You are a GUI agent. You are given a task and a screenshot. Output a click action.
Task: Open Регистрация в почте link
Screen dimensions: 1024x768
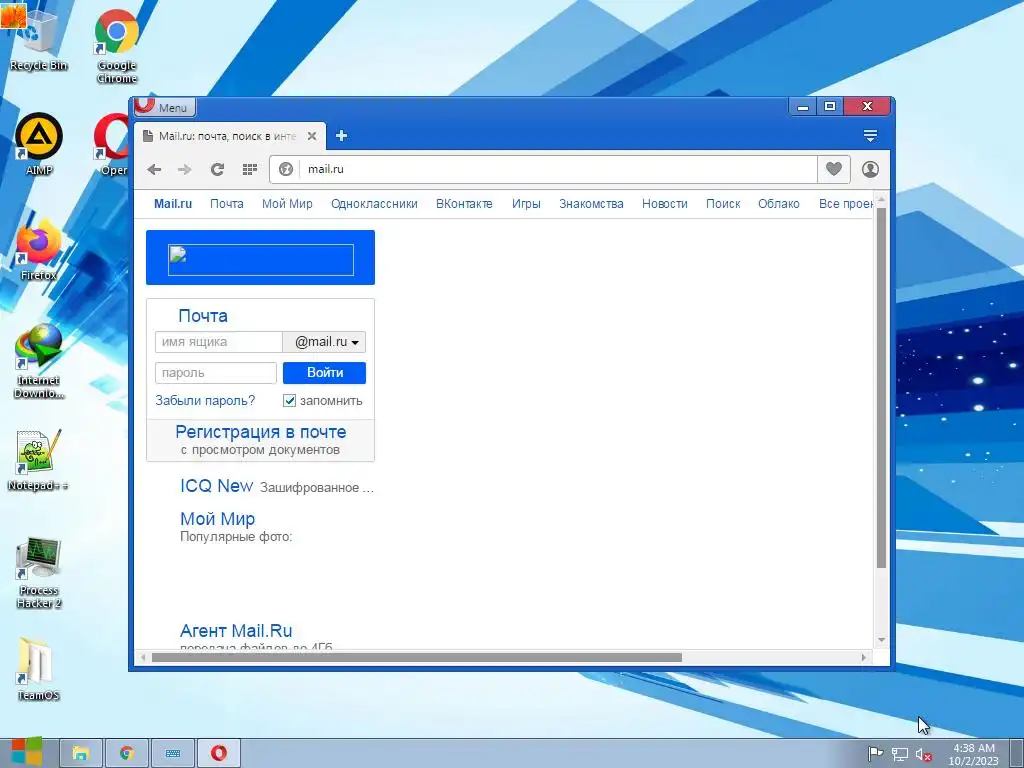tap(261, 432)
